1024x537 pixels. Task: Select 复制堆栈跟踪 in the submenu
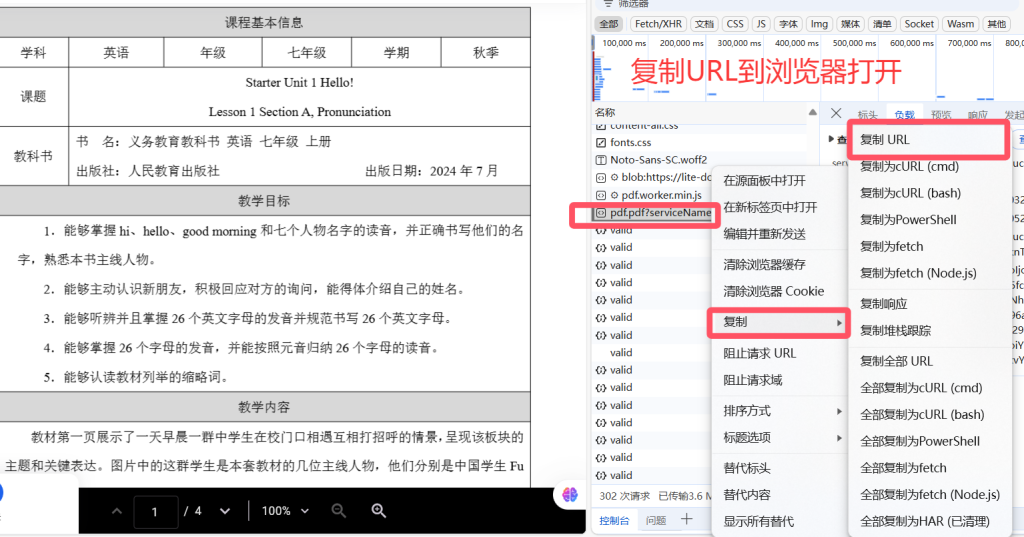(930, 331)
